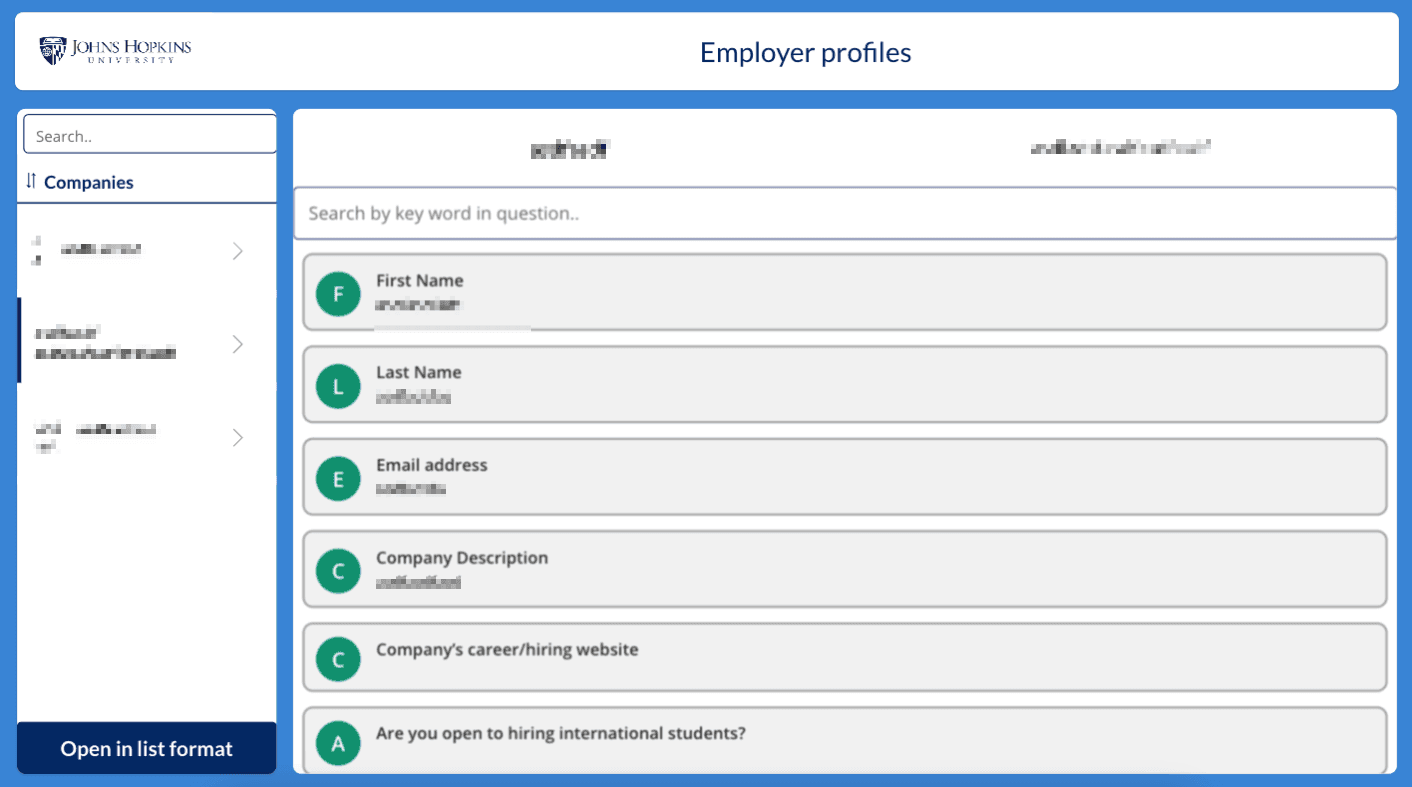This screenshot has width=1412, height=787.
Task: Select the First Name question card
Action: (x=845, y=292)
